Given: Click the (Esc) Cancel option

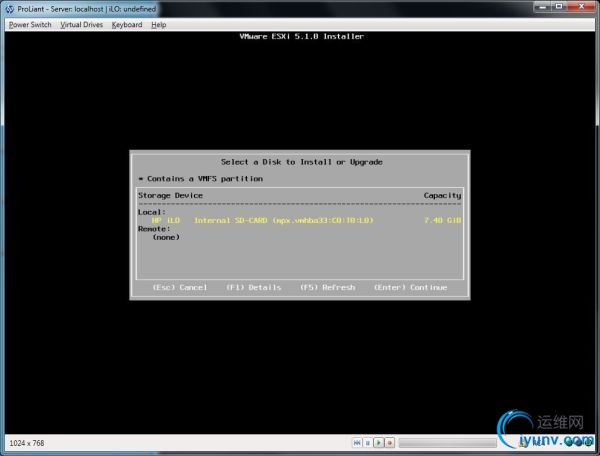Looking at the screenshot, I should click(x=180, y=287).
